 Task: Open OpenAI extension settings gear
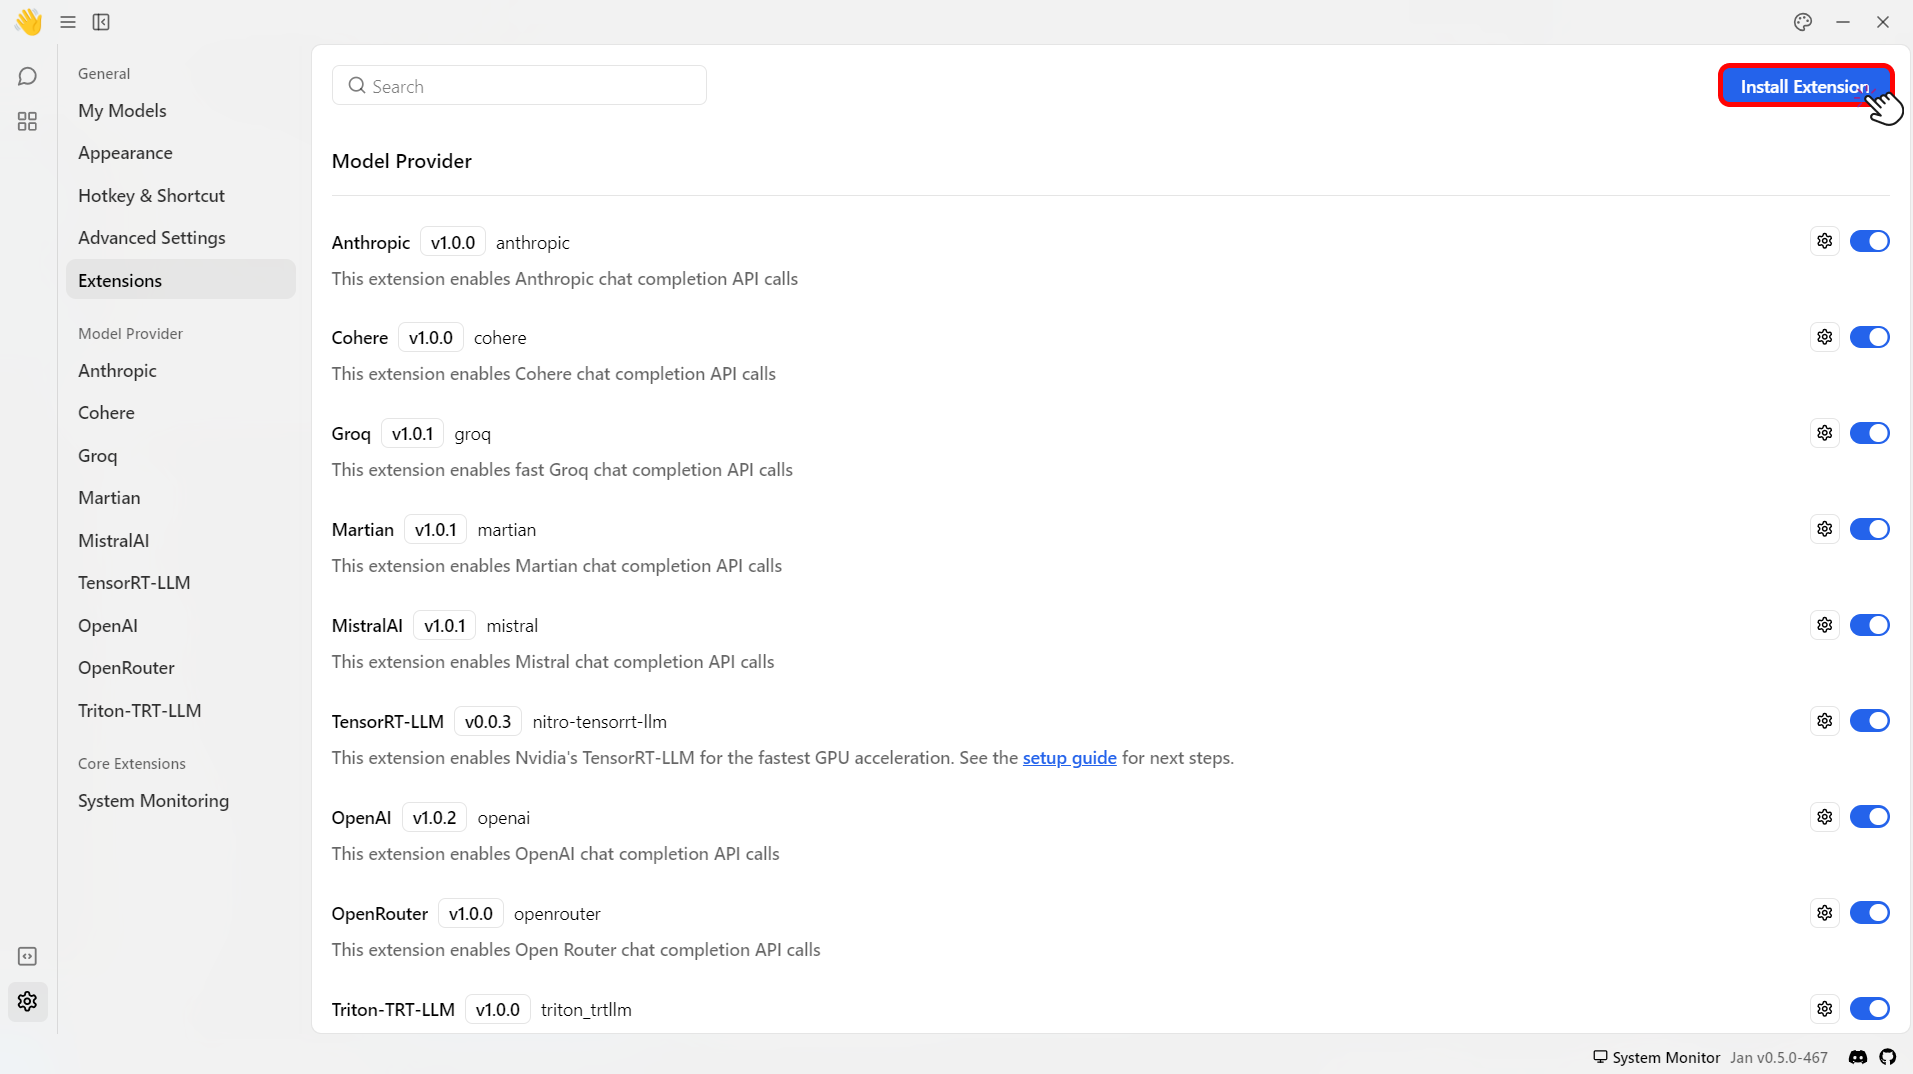click(x=1825, y=817)
